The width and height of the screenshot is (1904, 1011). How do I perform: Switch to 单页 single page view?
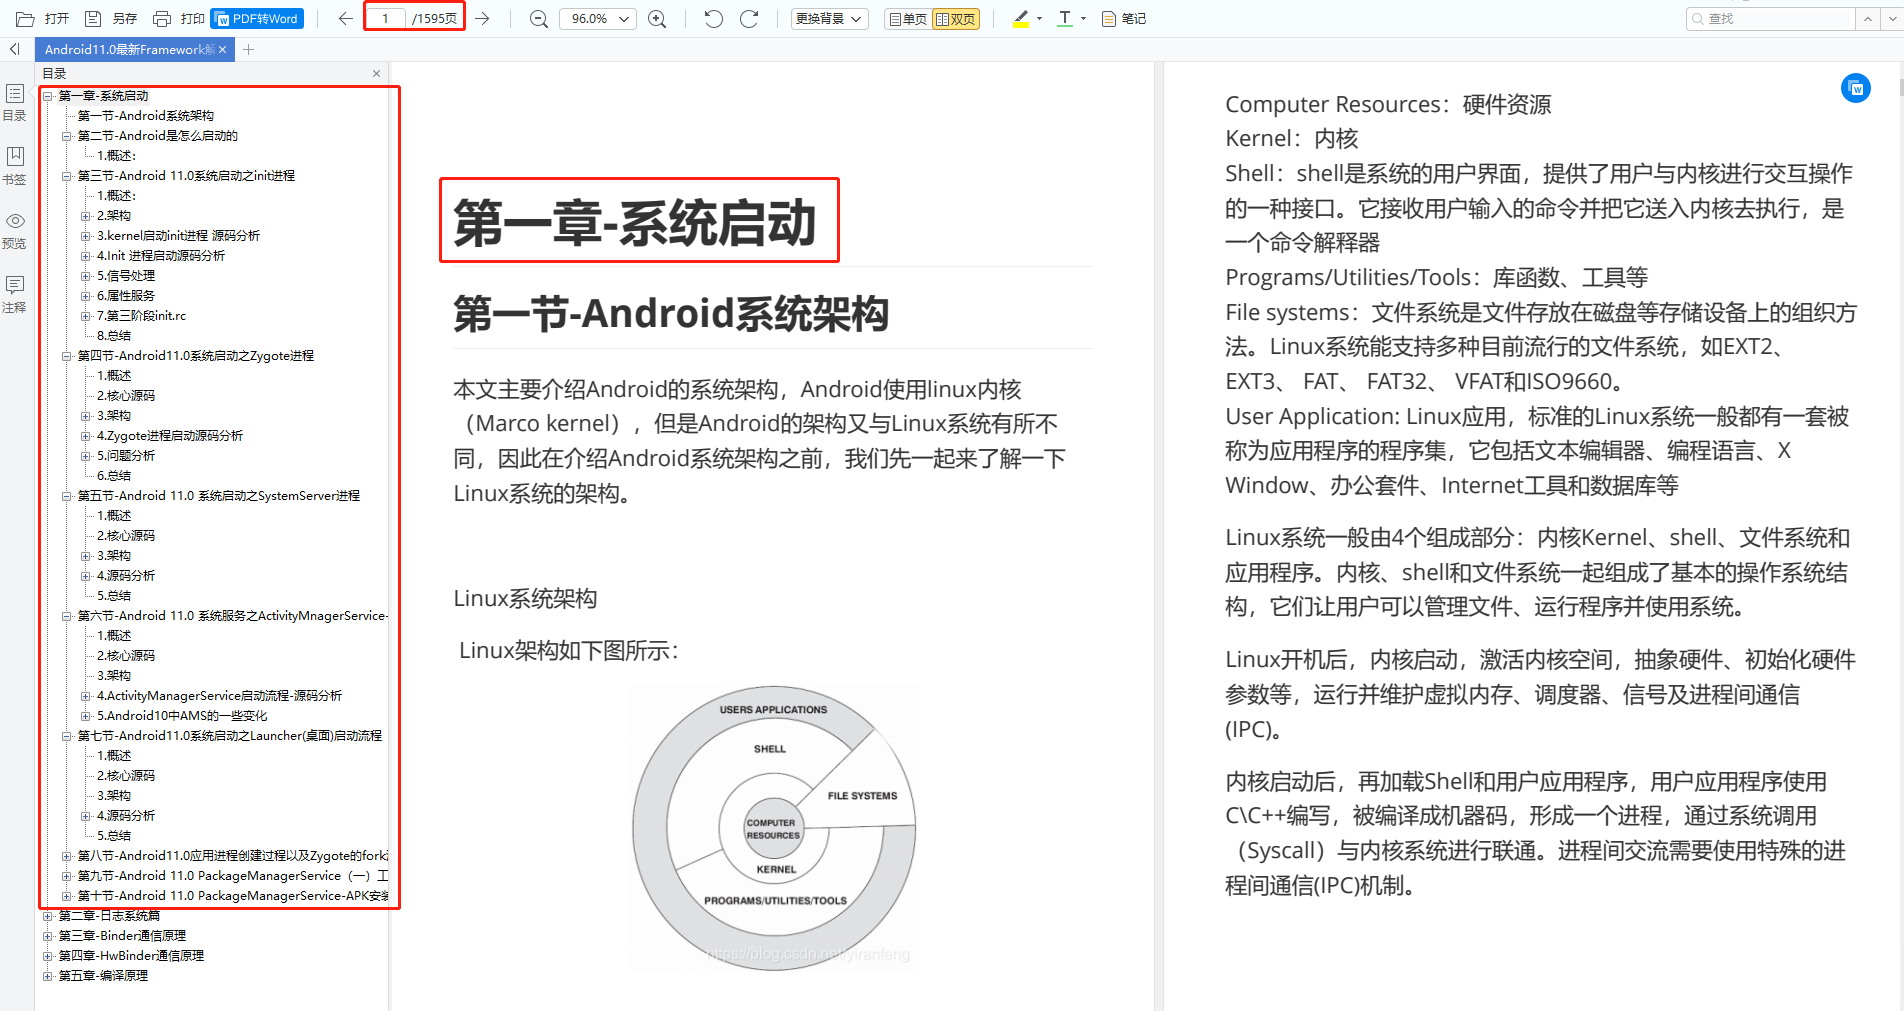pos(907,19)
